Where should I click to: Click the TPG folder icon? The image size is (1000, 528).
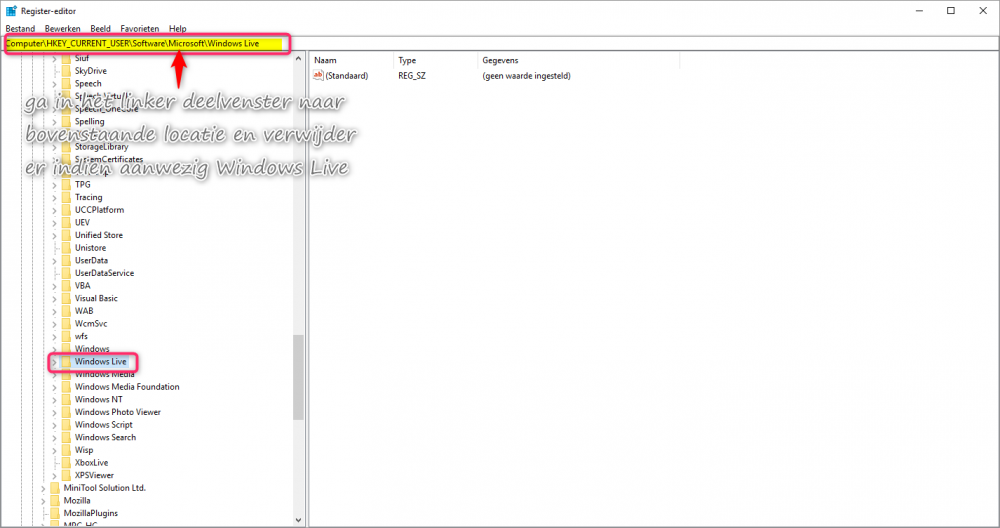(66, 184)
